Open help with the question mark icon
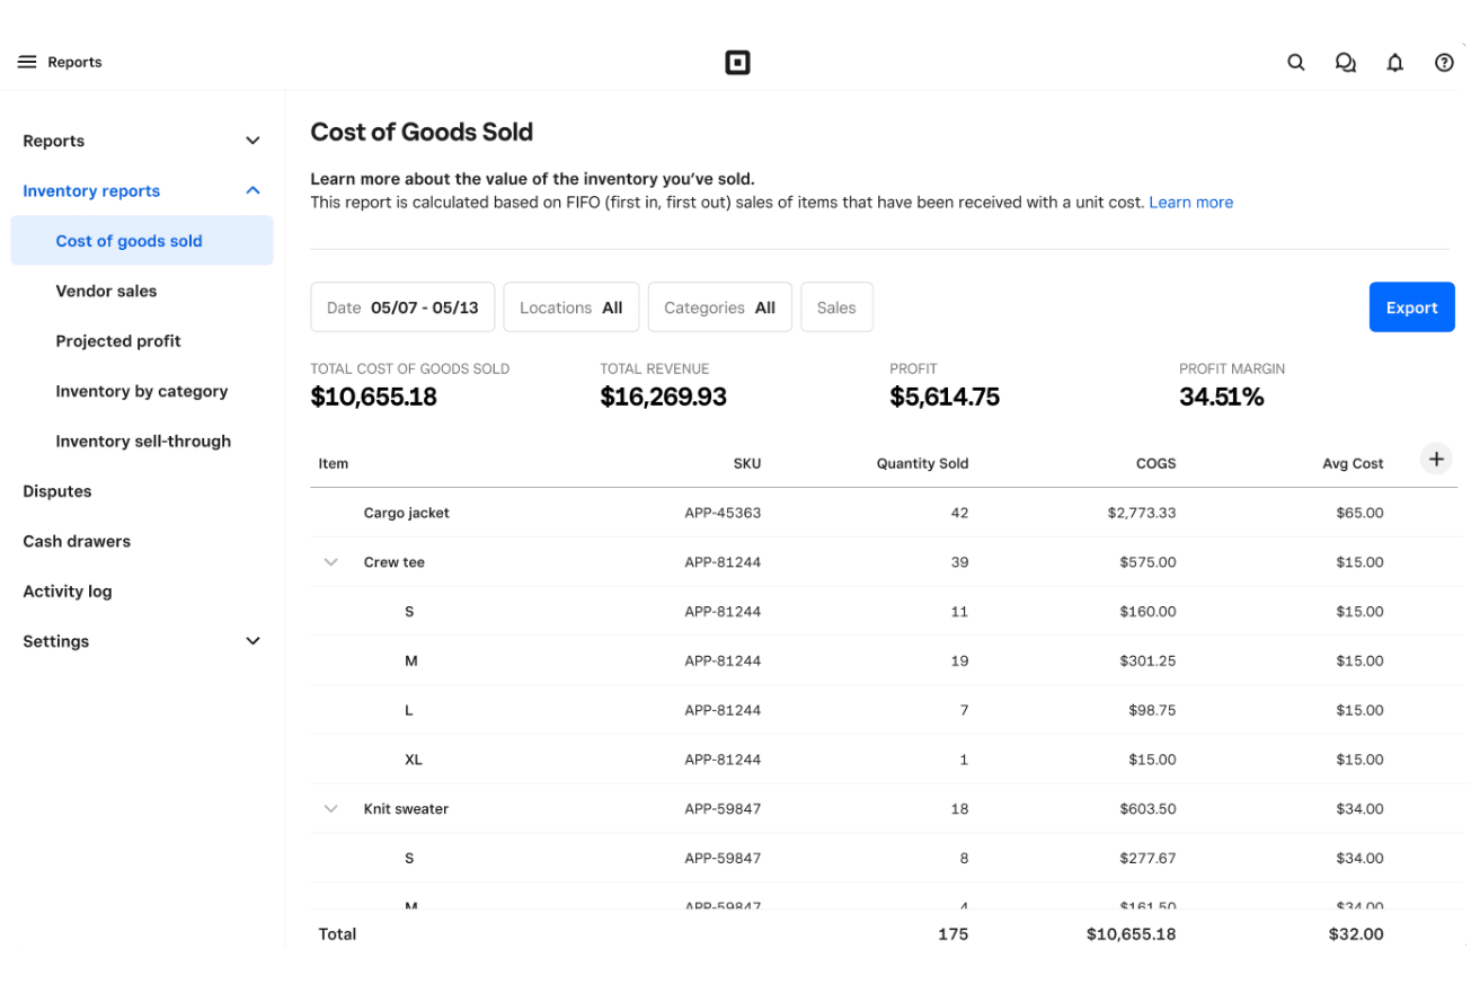The height and width of the screenshot is (987, 1480). point(1444,62)
